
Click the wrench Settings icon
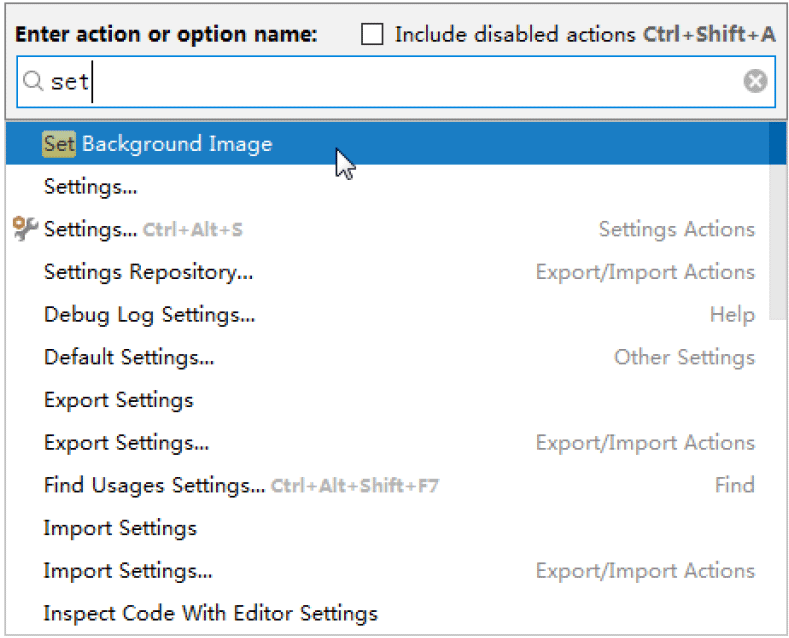tap(25, 229)
